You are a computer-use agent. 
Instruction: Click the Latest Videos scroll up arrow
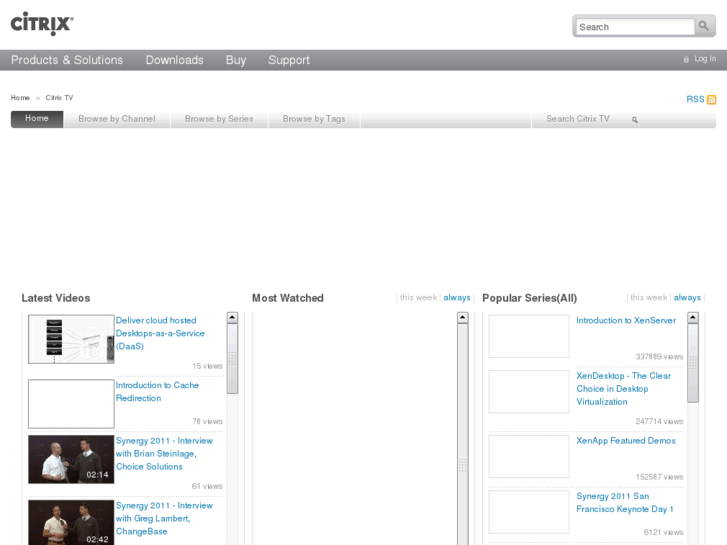click(232, 317)
